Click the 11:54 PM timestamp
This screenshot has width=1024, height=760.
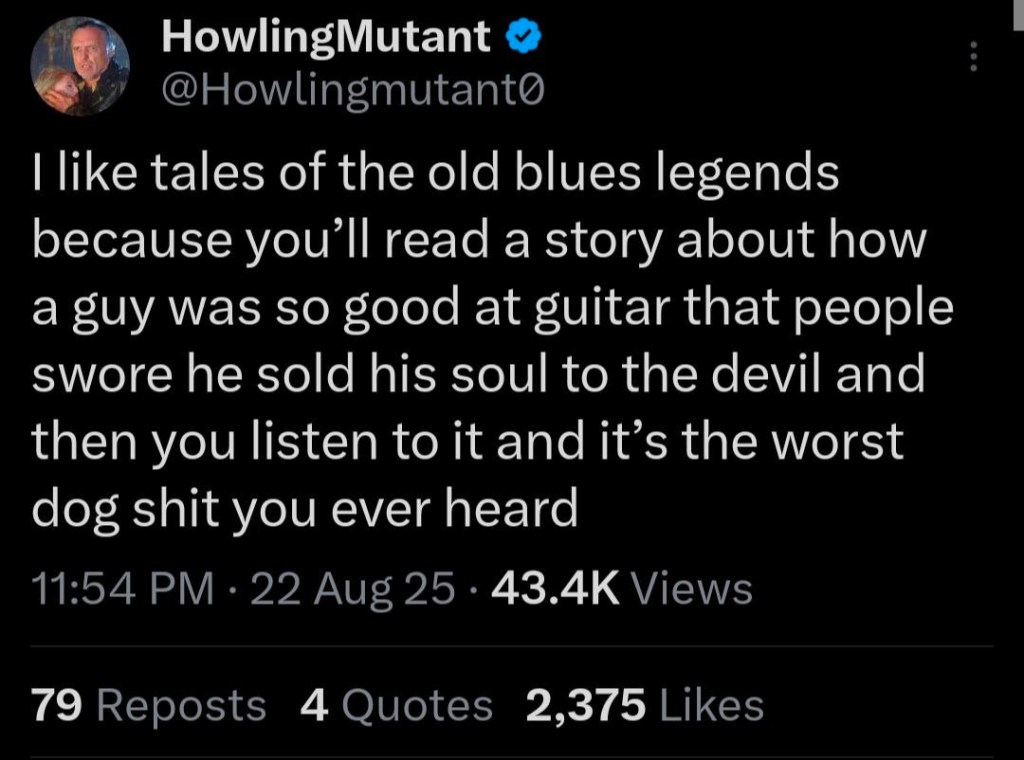[124, 588]
